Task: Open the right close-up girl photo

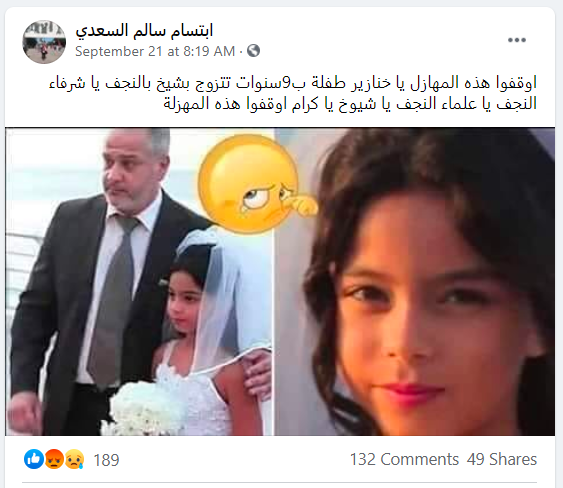Action: tap(415, 282)
